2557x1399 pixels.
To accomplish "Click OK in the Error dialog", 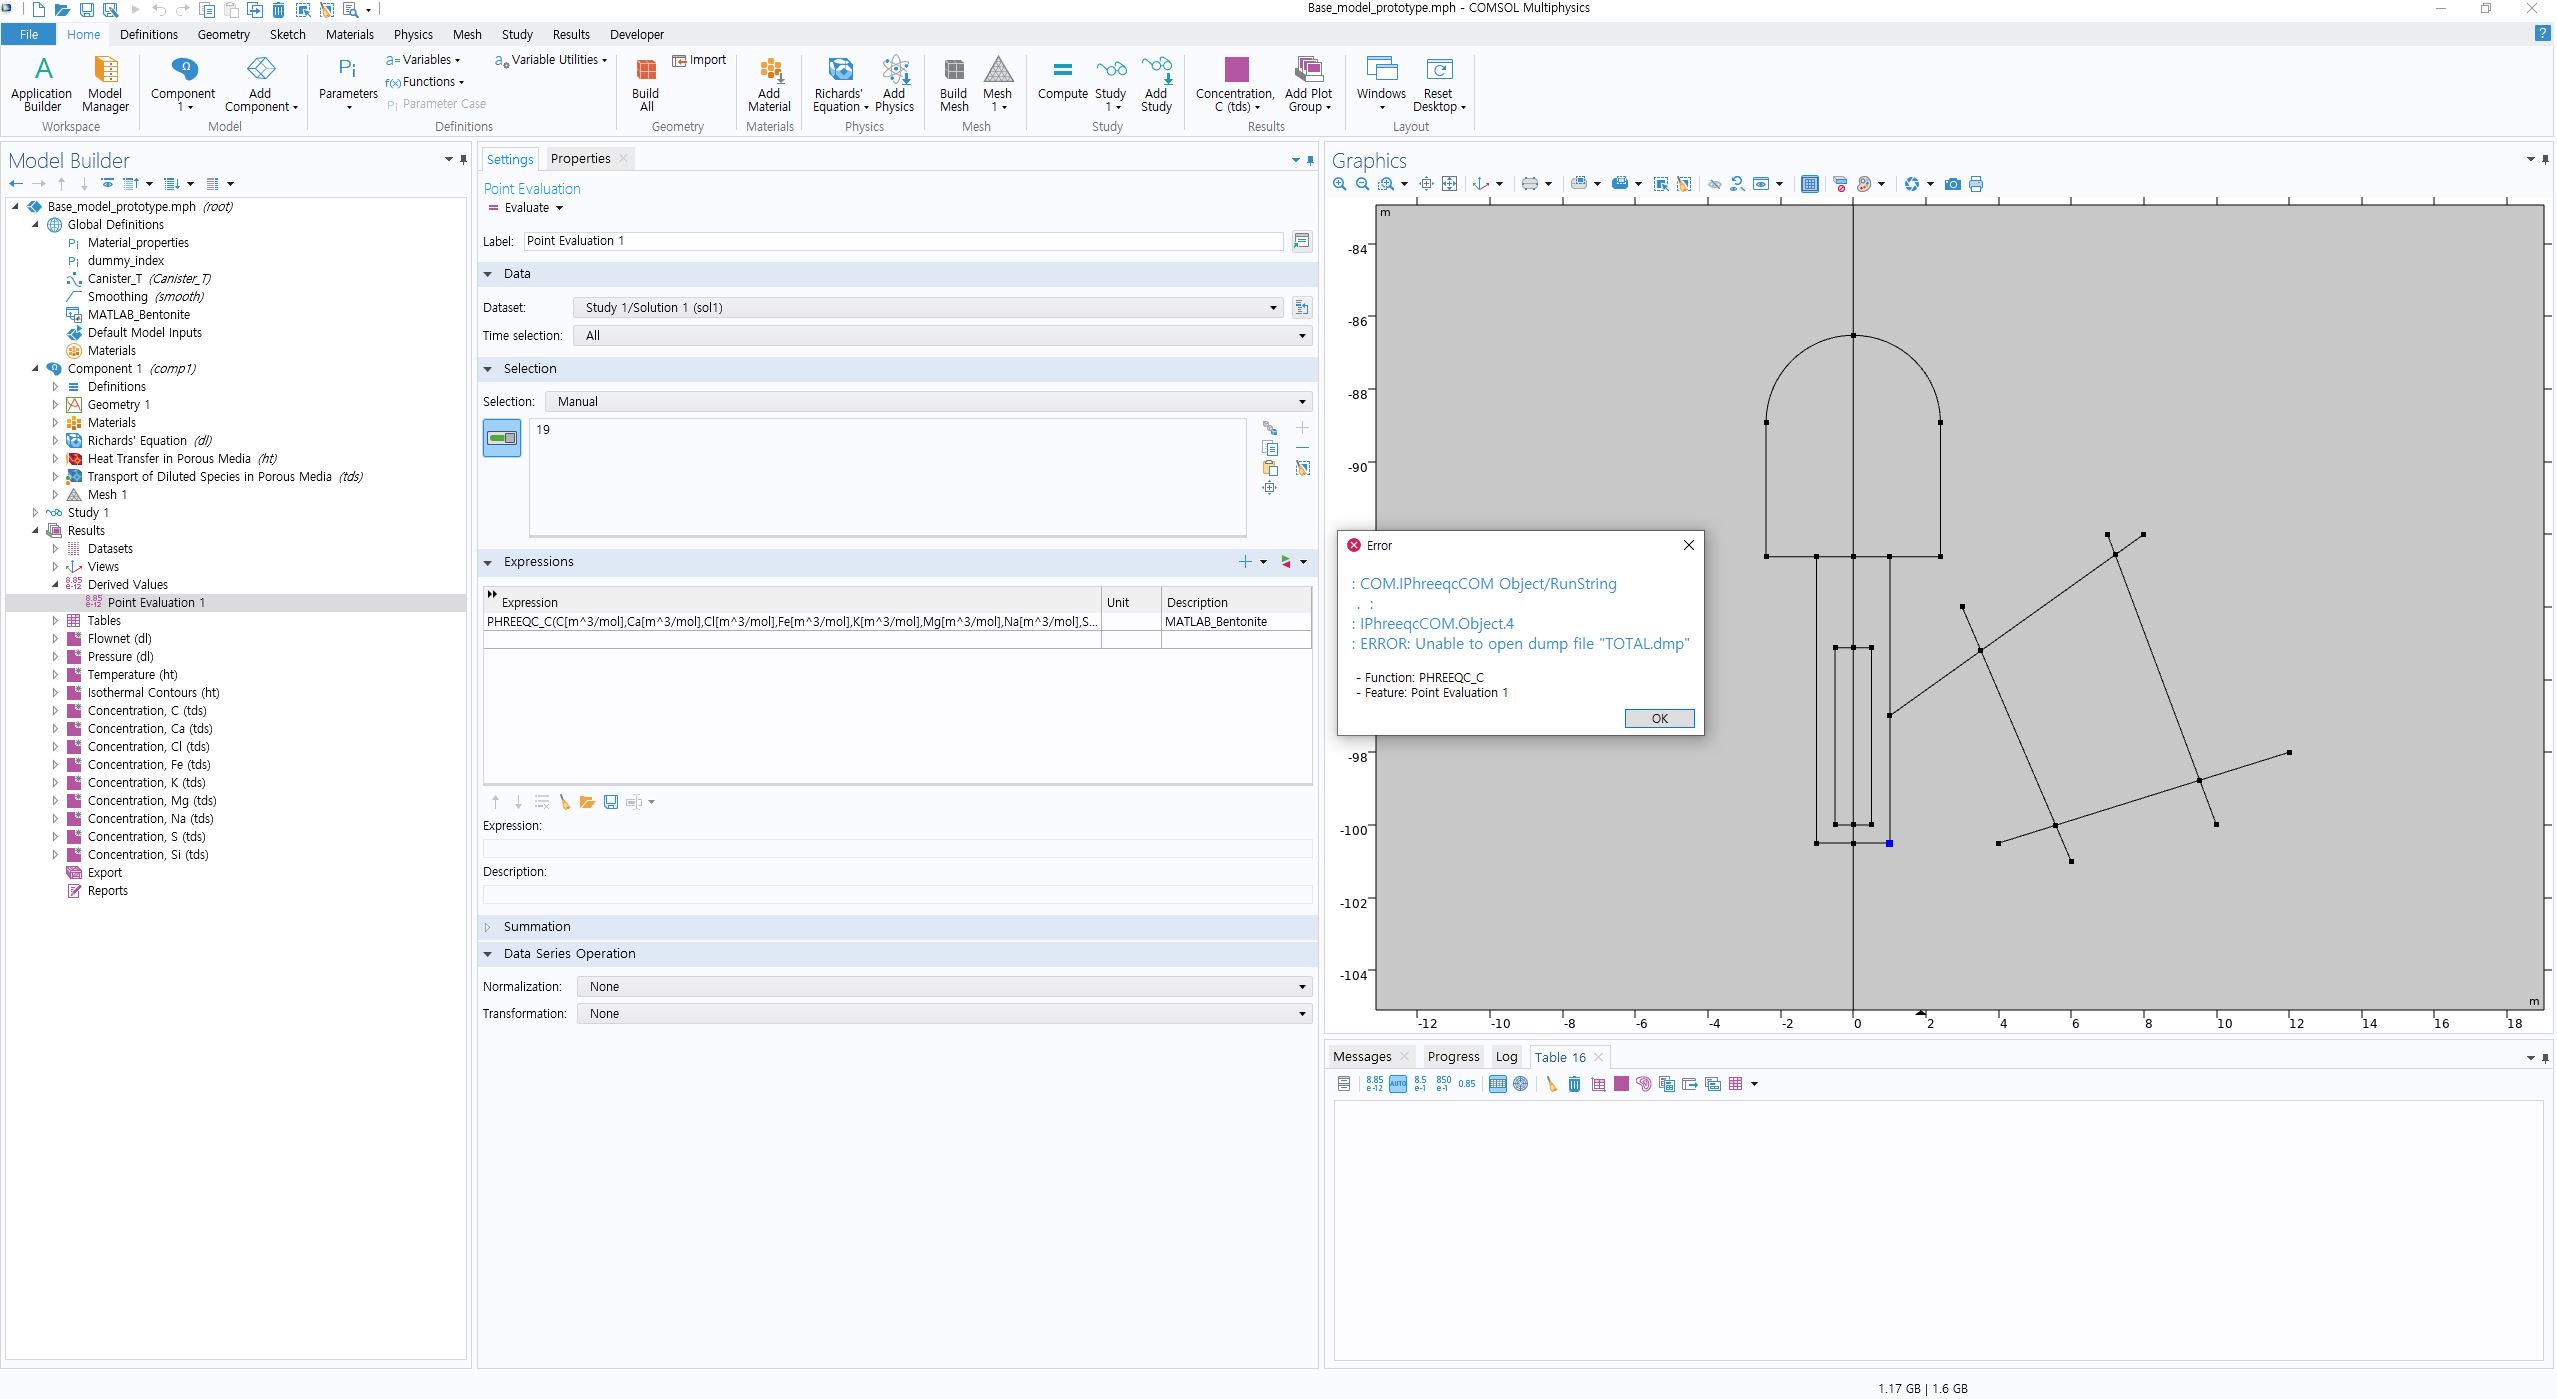I will [x=1658, y=719].
